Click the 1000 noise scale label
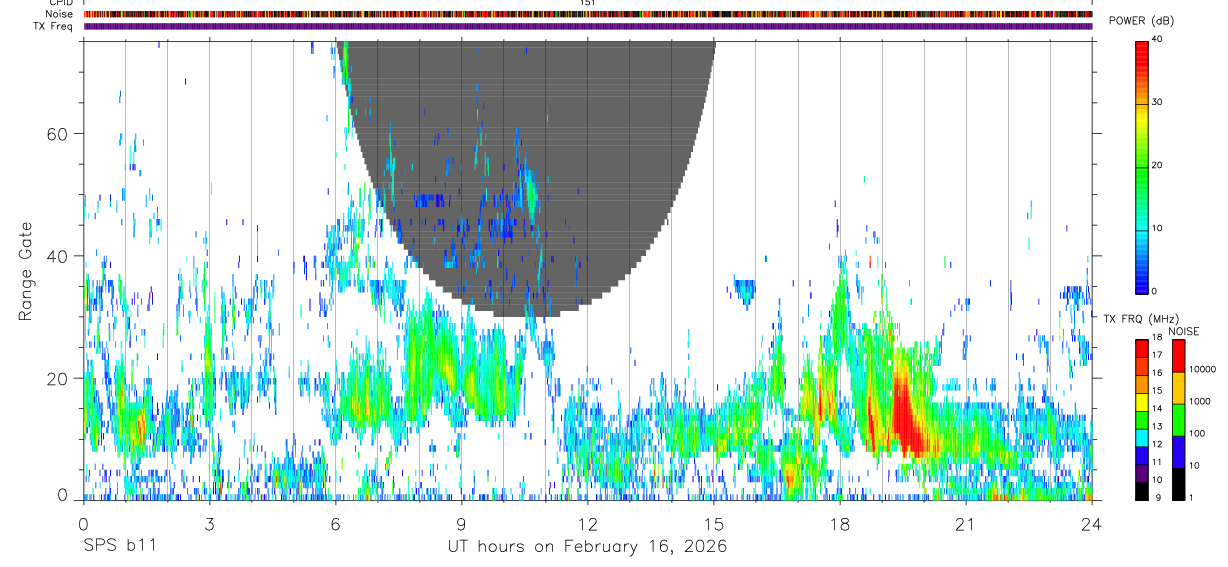This screenshot has height=567, width=1228. (1199, 401)
